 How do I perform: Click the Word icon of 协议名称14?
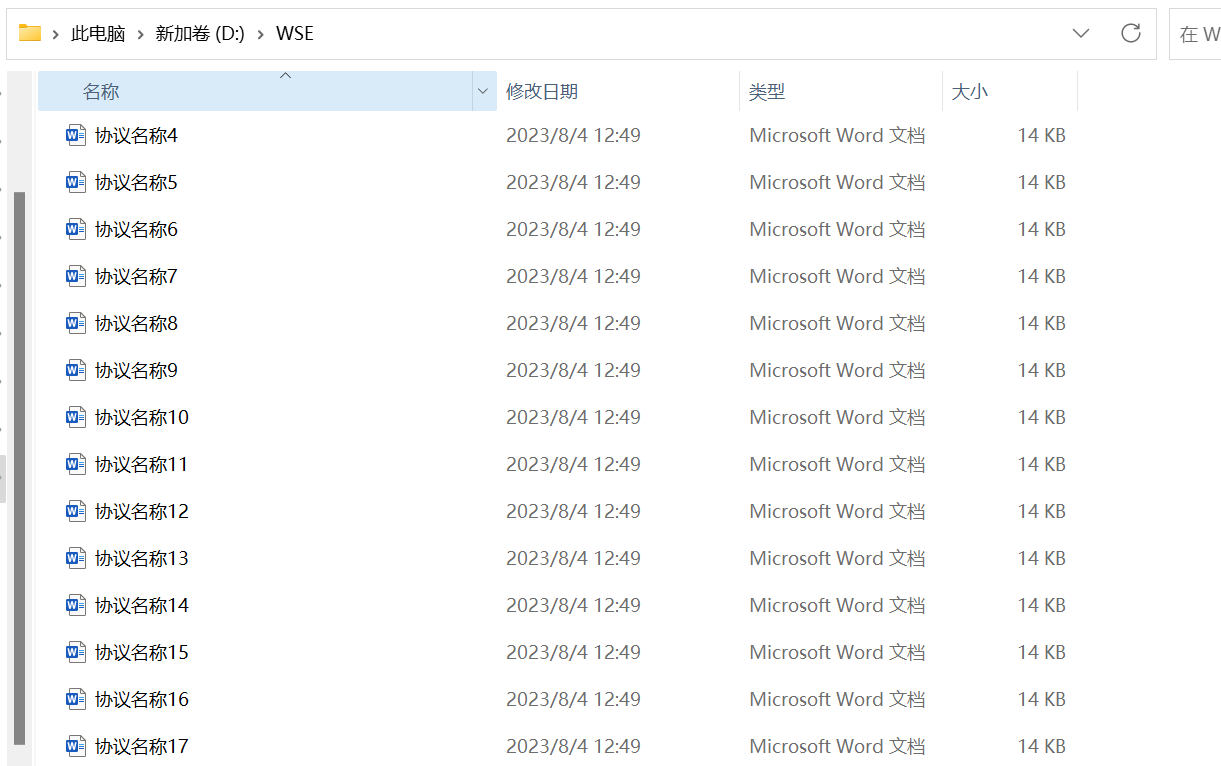[76, 605]
